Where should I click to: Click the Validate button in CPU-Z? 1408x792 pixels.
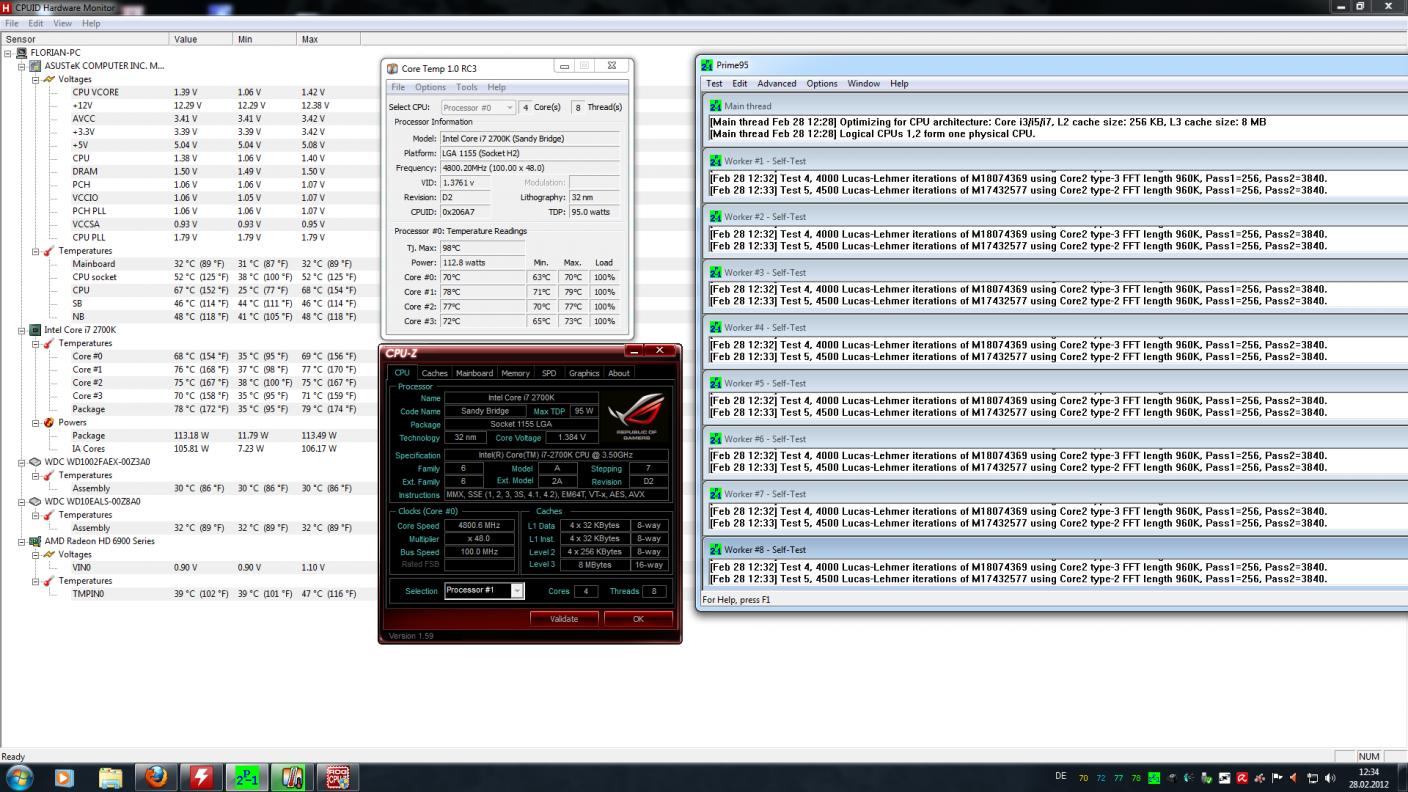click(564, 619)
